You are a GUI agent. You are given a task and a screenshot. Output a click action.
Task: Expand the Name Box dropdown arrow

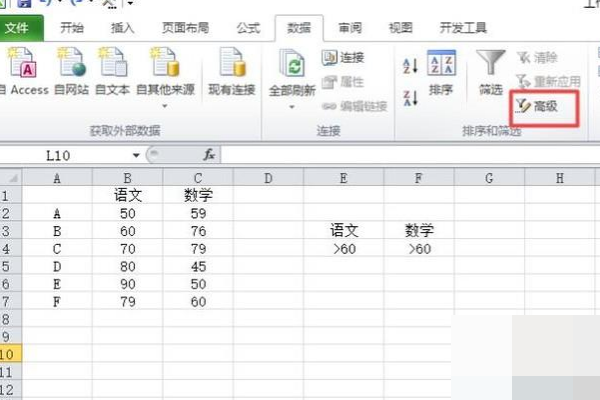coord(136,155)
